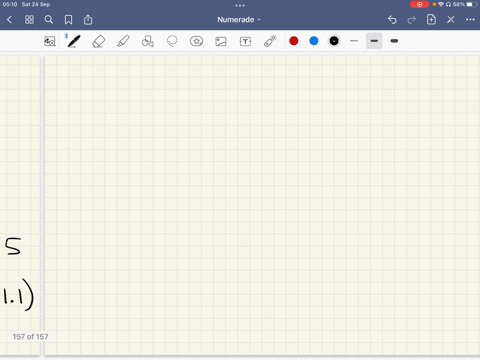Add a new page

coord(431,19)
